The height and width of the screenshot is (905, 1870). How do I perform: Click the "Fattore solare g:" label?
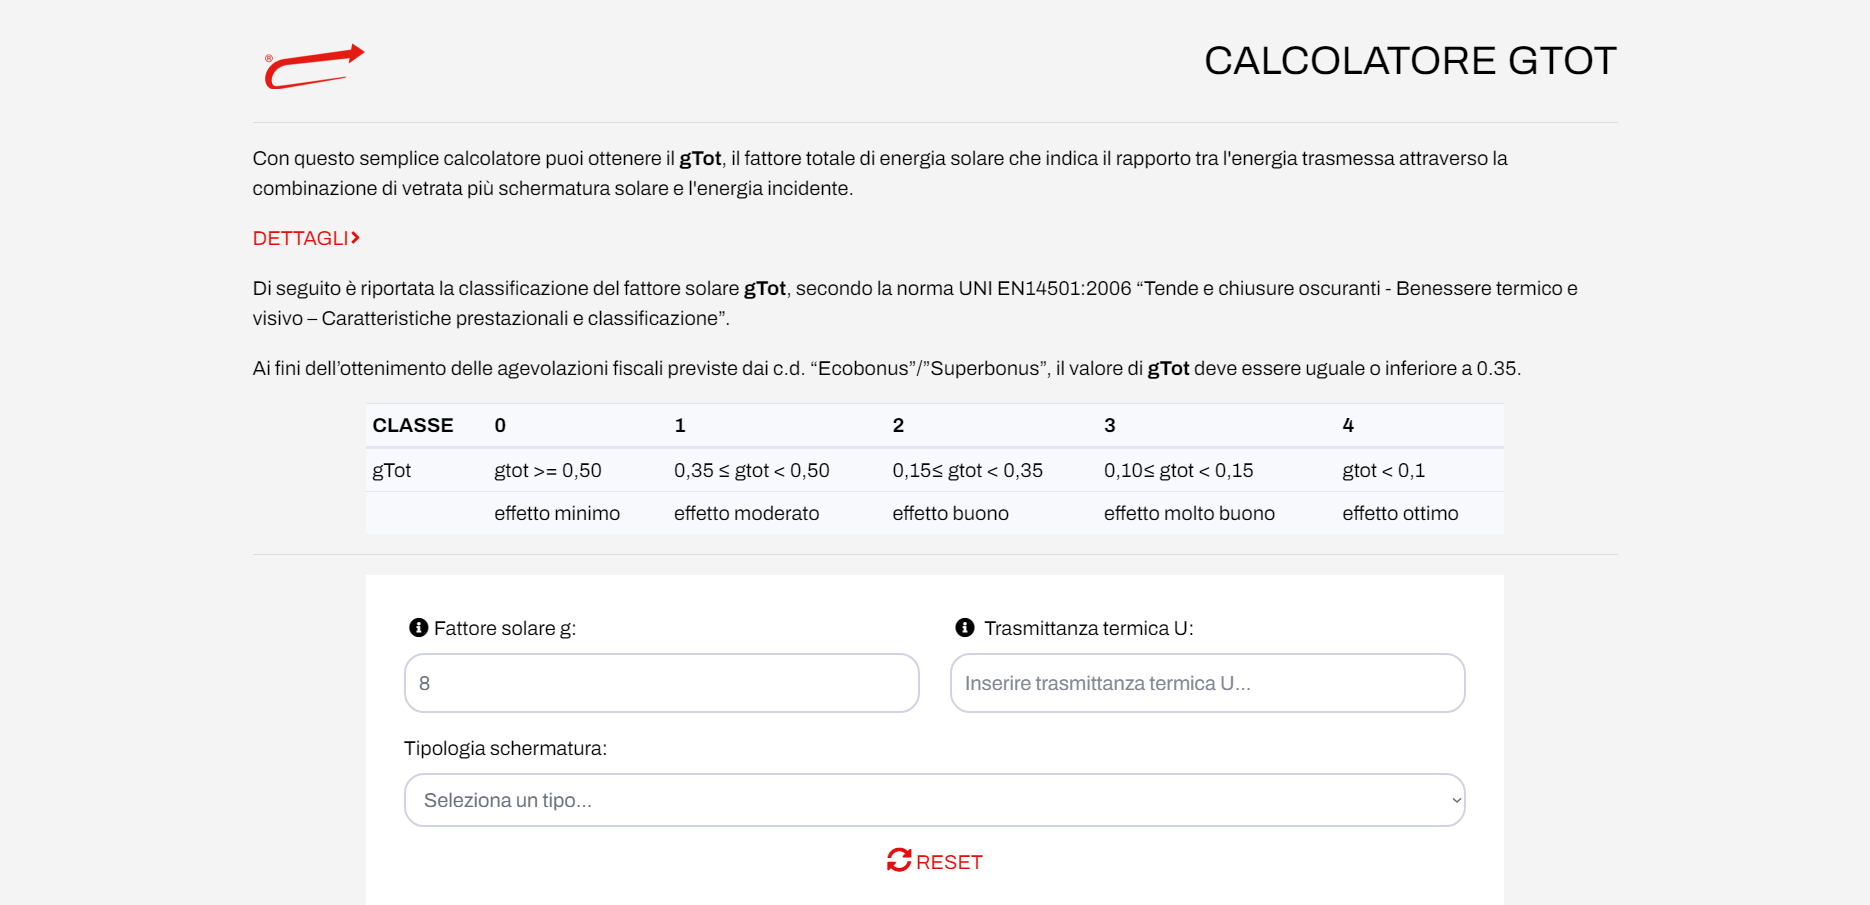(x=505, y=628)
